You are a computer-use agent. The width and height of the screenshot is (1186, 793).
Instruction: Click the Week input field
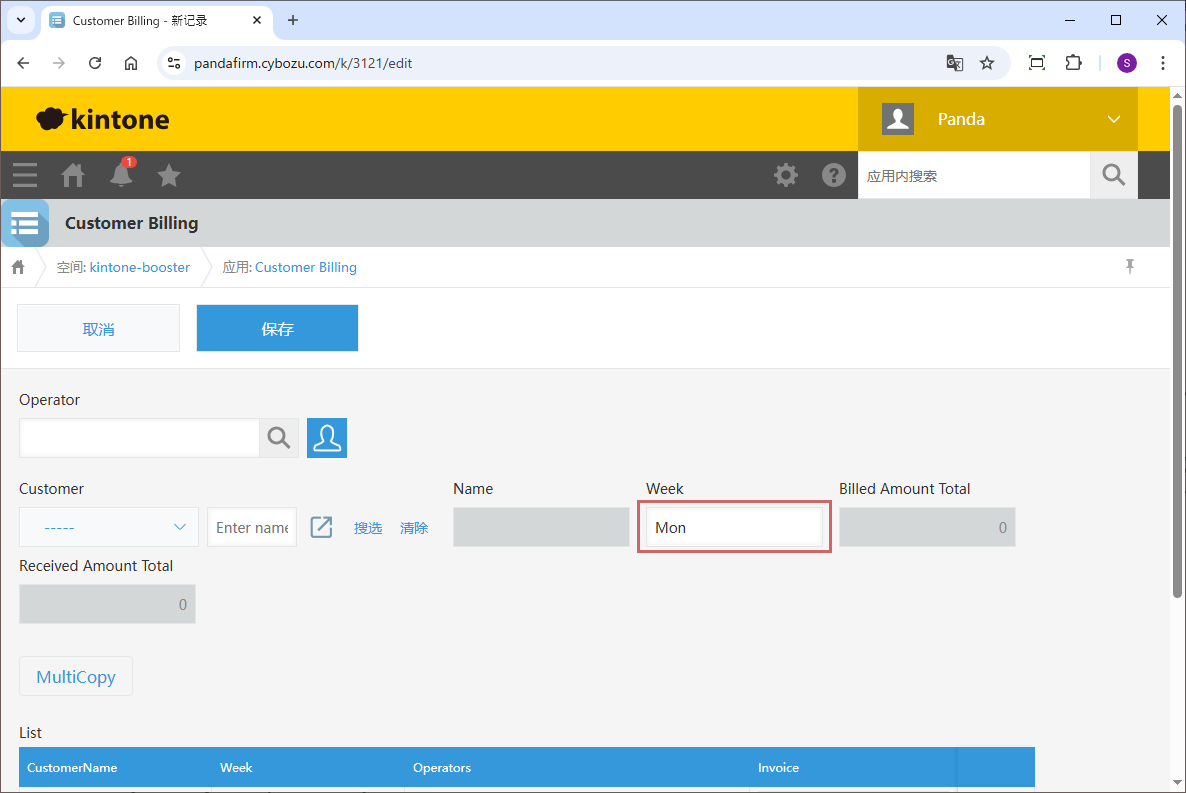734,527
